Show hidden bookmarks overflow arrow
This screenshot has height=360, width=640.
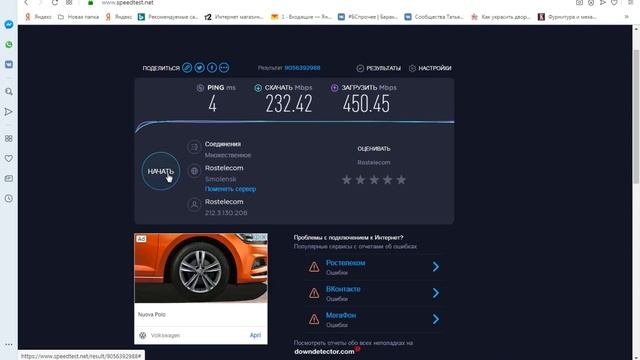pos(627,17)
